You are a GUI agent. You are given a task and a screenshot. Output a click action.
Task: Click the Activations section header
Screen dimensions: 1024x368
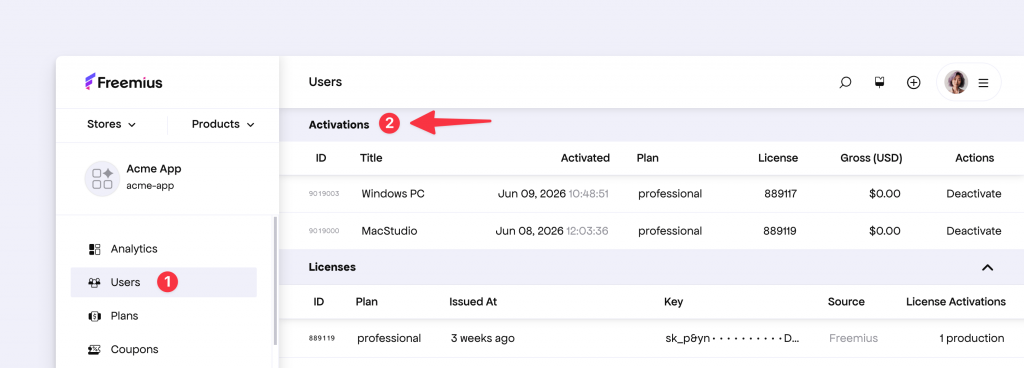[339, 125]
